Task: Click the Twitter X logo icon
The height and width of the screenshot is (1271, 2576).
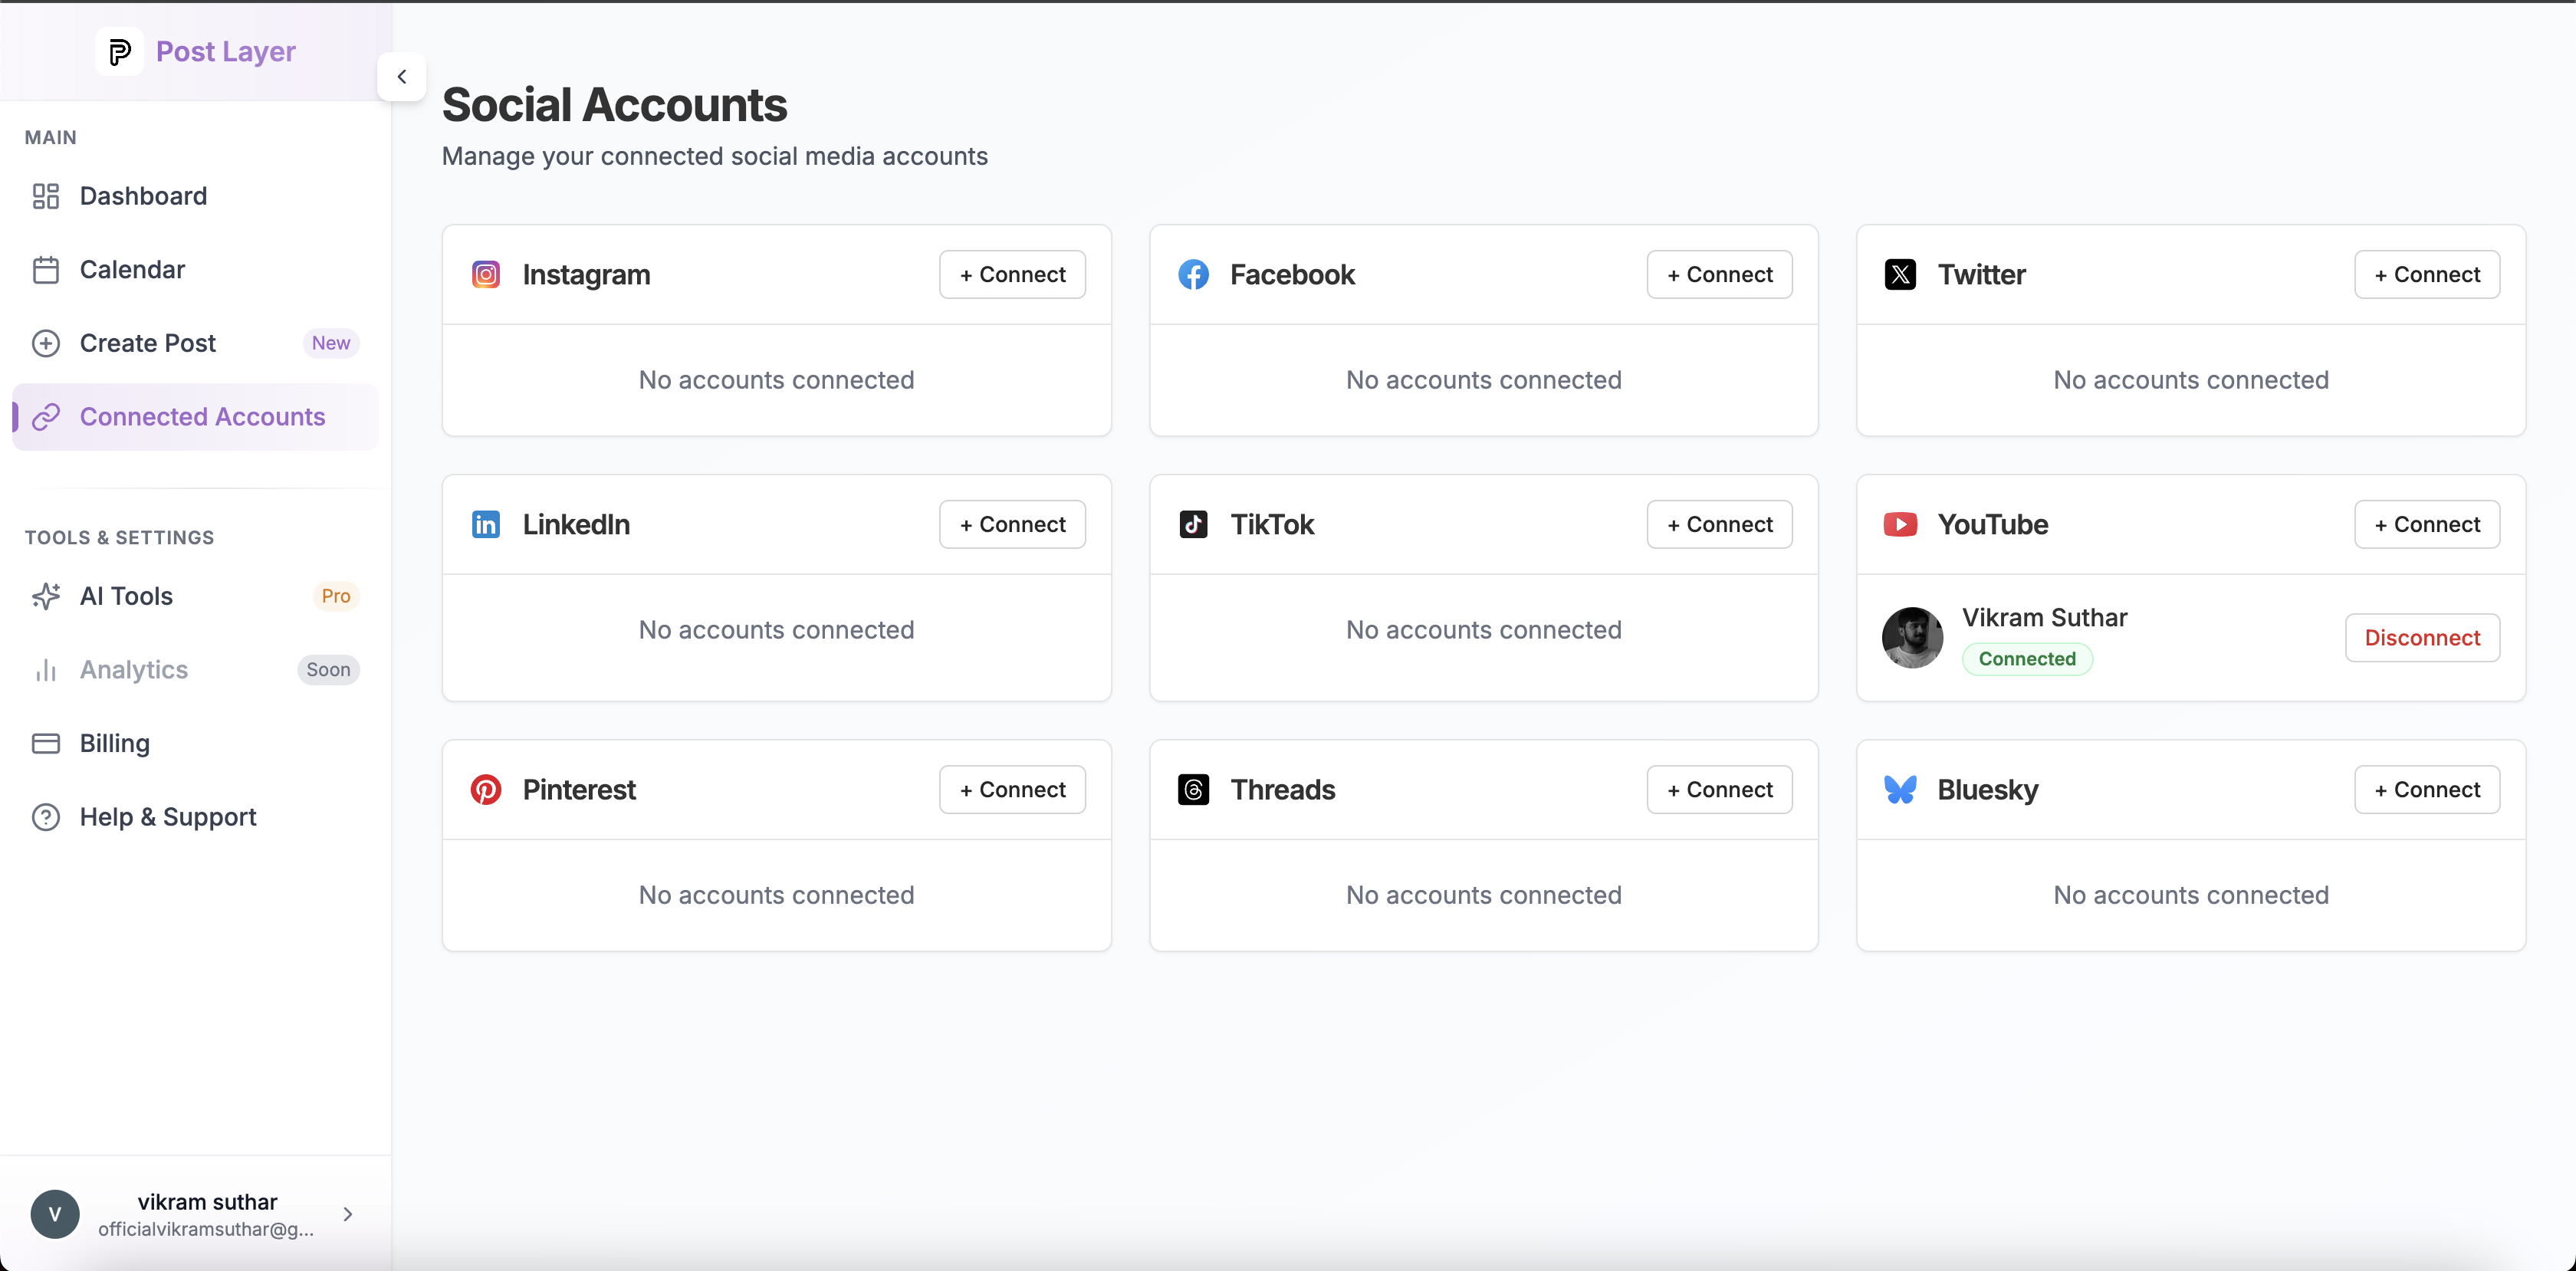Action: [1900, 274]
